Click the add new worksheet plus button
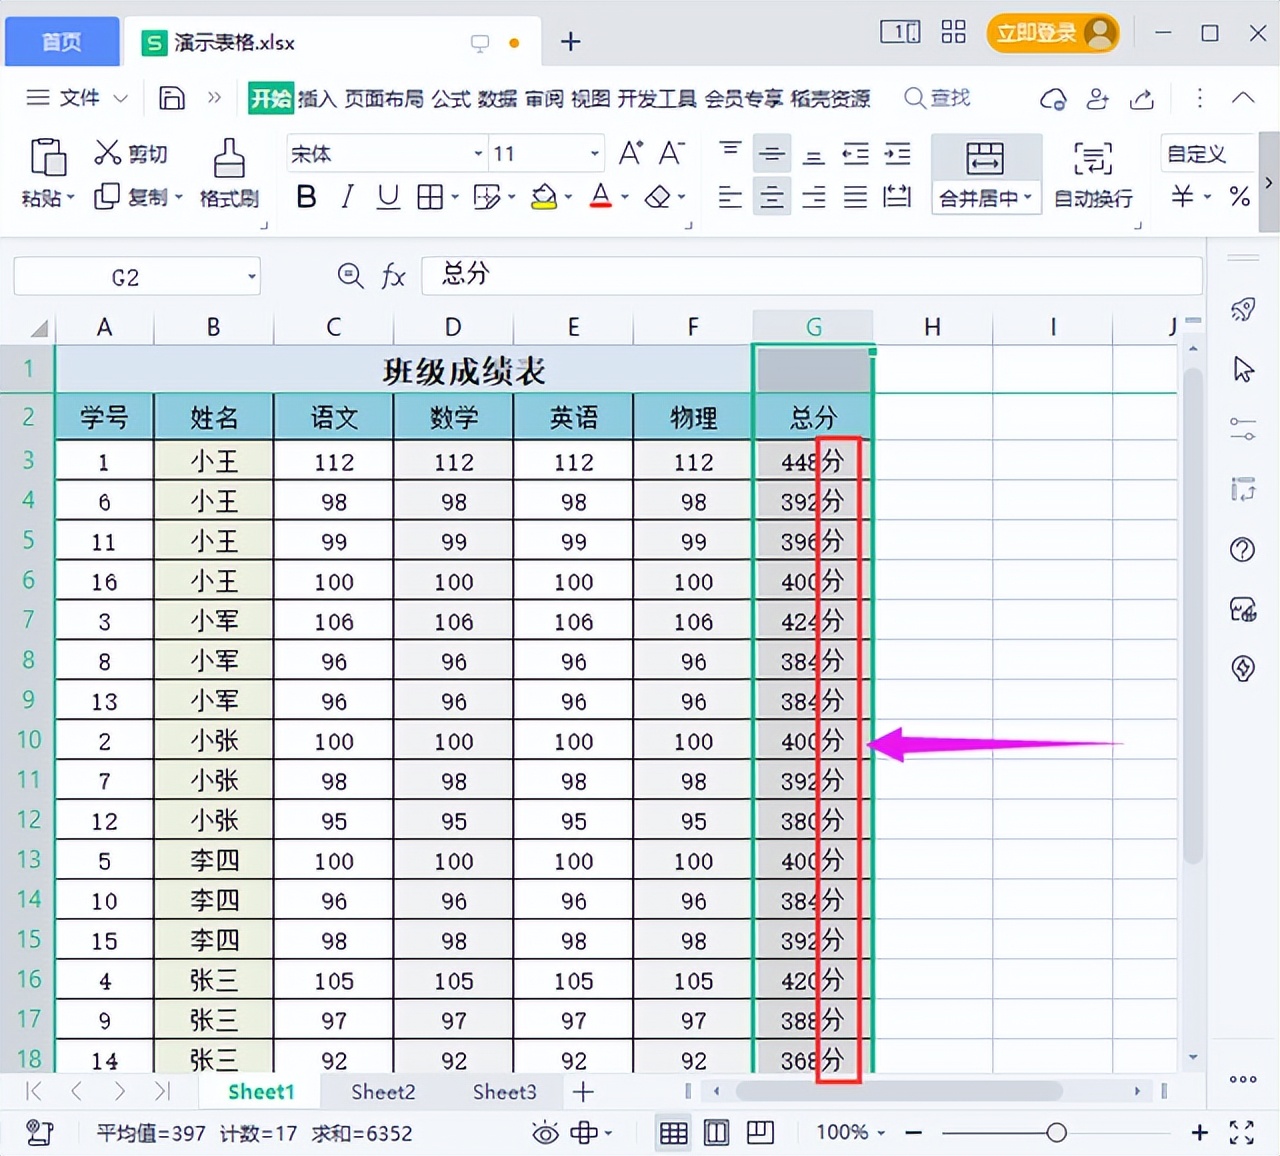Image resolution: width=1280 pixels, height=1156 pixels. pyautogui.click(x=584, y=1092)
